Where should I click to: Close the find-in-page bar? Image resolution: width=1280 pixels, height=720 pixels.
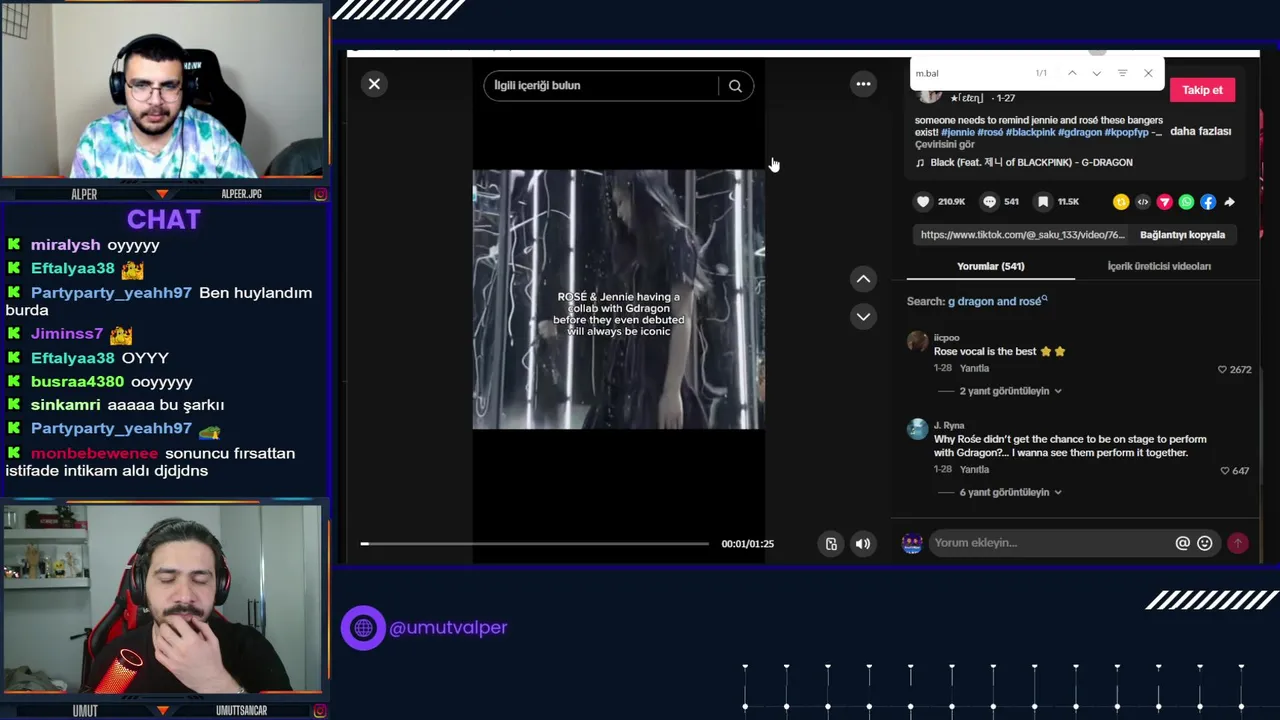1148,73
